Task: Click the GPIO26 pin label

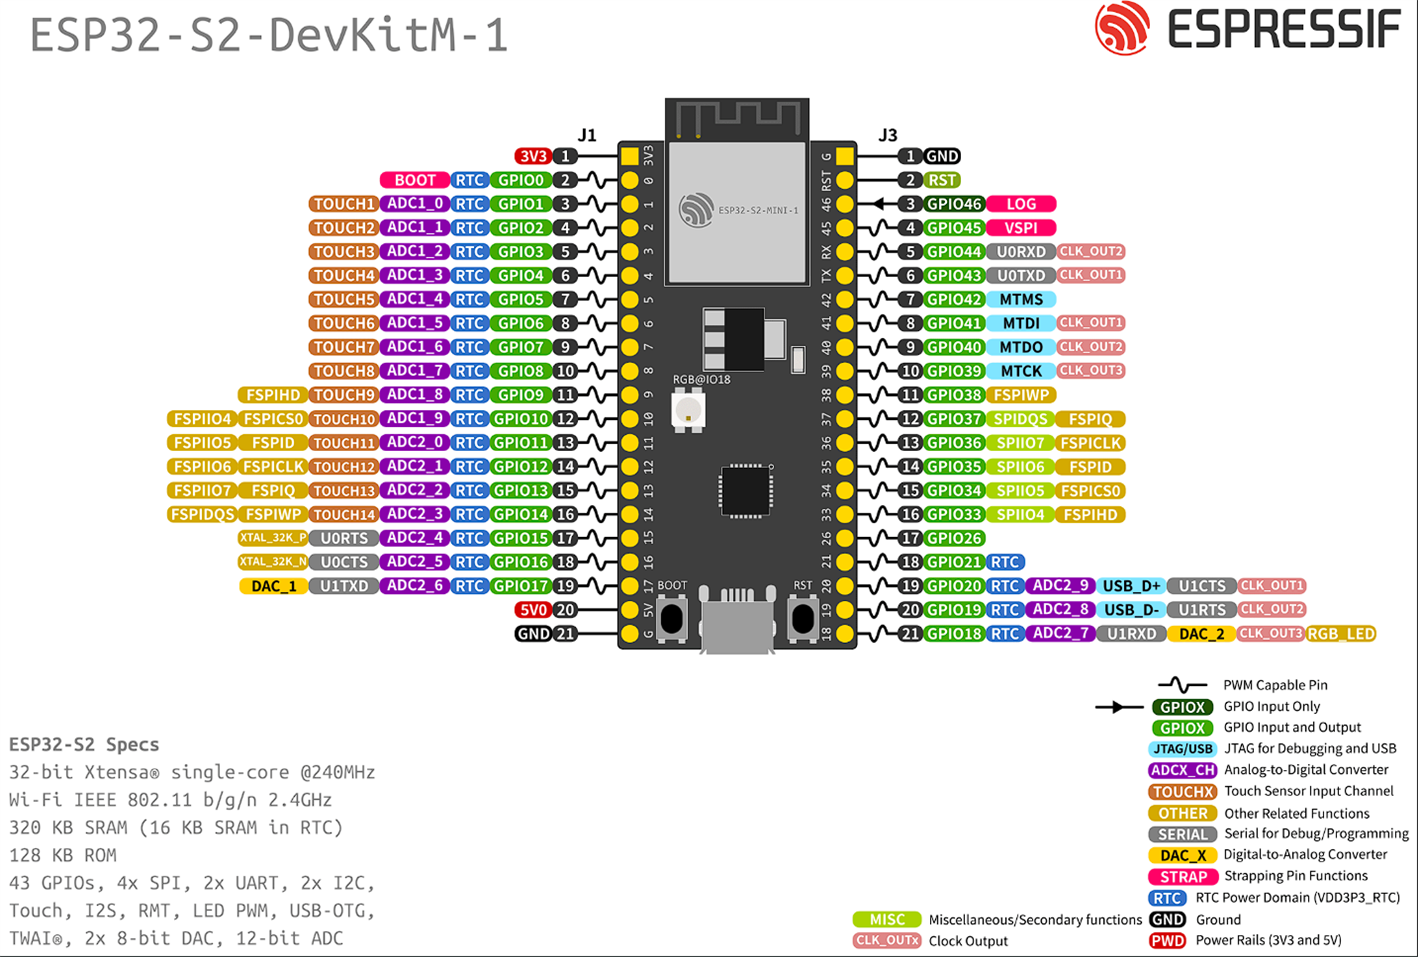Action: 954,538
